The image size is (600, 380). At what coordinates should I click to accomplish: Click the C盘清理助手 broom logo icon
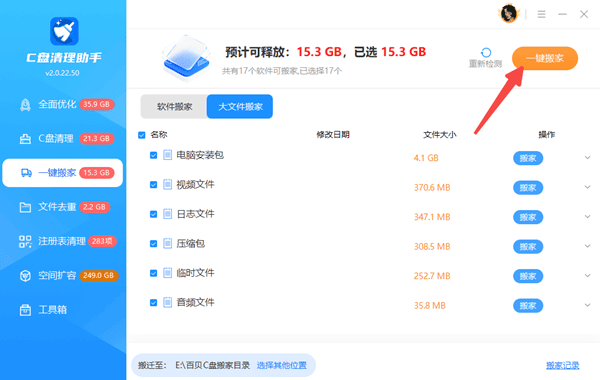pos(64,31)
